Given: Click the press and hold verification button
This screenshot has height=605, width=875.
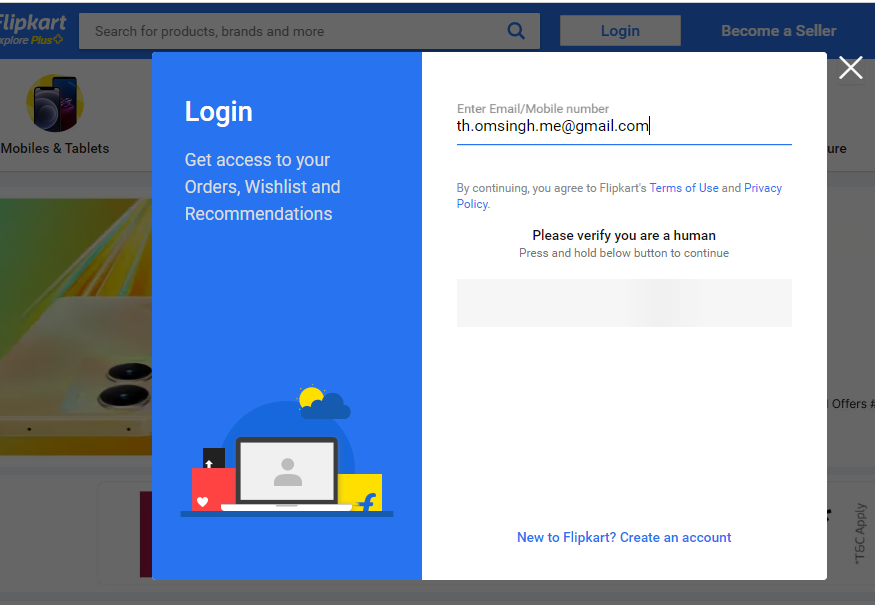Looking at the screenshot, I should pyautogui.click(x=624, y=303).
